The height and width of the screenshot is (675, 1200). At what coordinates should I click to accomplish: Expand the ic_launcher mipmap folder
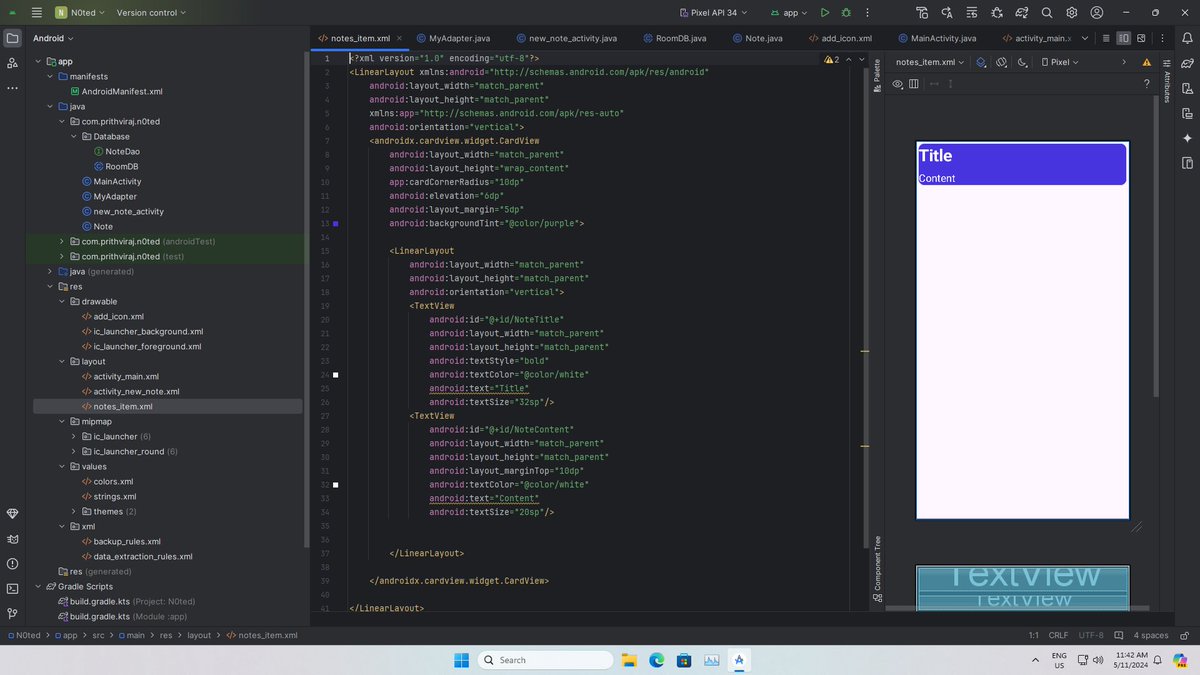[x=74, y=436]
